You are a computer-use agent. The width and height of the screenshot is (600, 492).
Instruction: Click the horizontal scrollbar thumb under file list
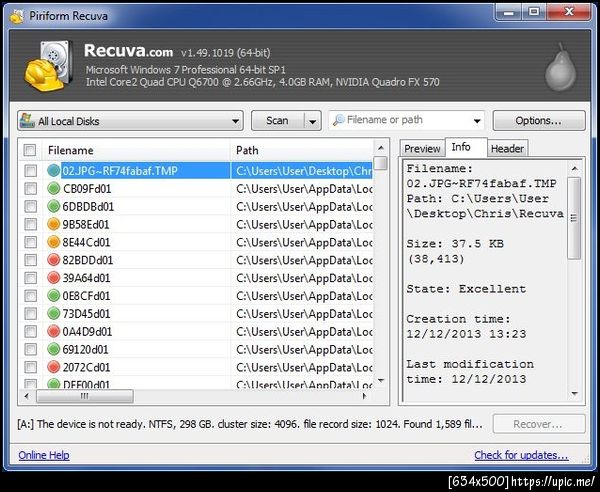click(x=85, y=396)
